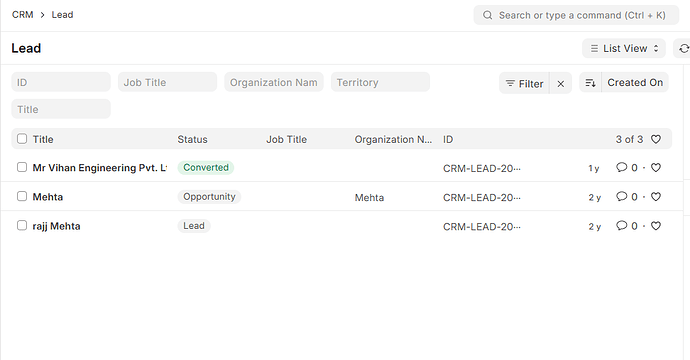Click the refresh icon next to List View
690x360 pixels.
(x=683, y=48)
